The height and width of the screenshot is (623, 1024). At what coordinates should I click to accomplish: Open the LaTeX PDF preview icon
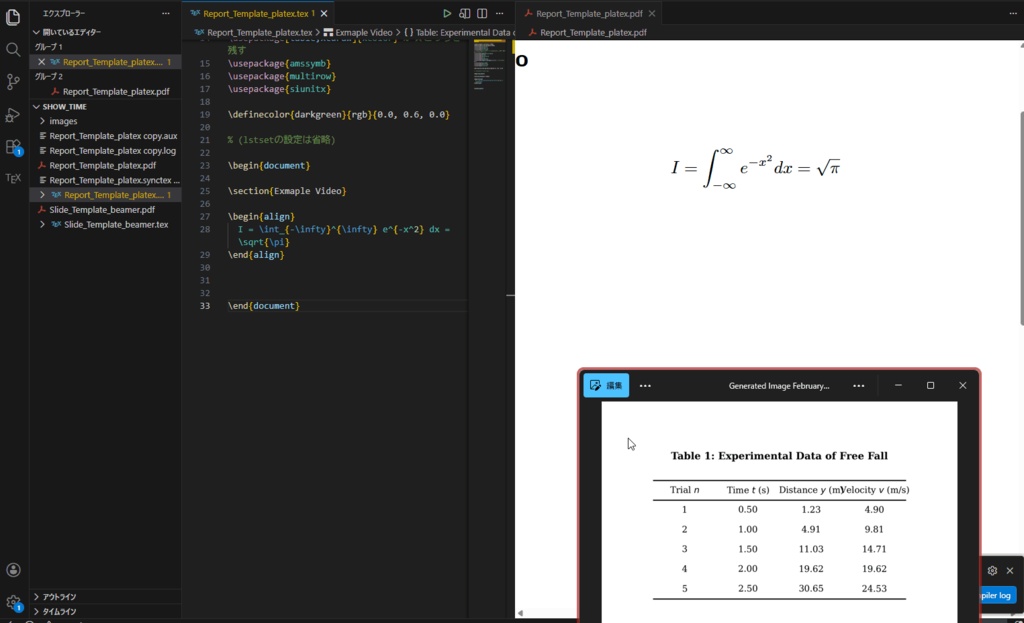(464, 13)
